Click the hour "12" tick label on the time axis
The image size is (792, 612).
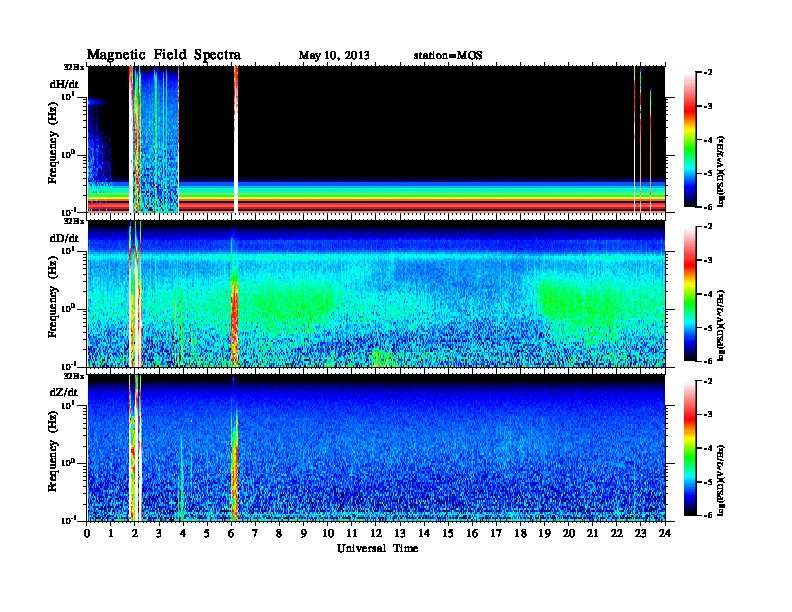376,533
